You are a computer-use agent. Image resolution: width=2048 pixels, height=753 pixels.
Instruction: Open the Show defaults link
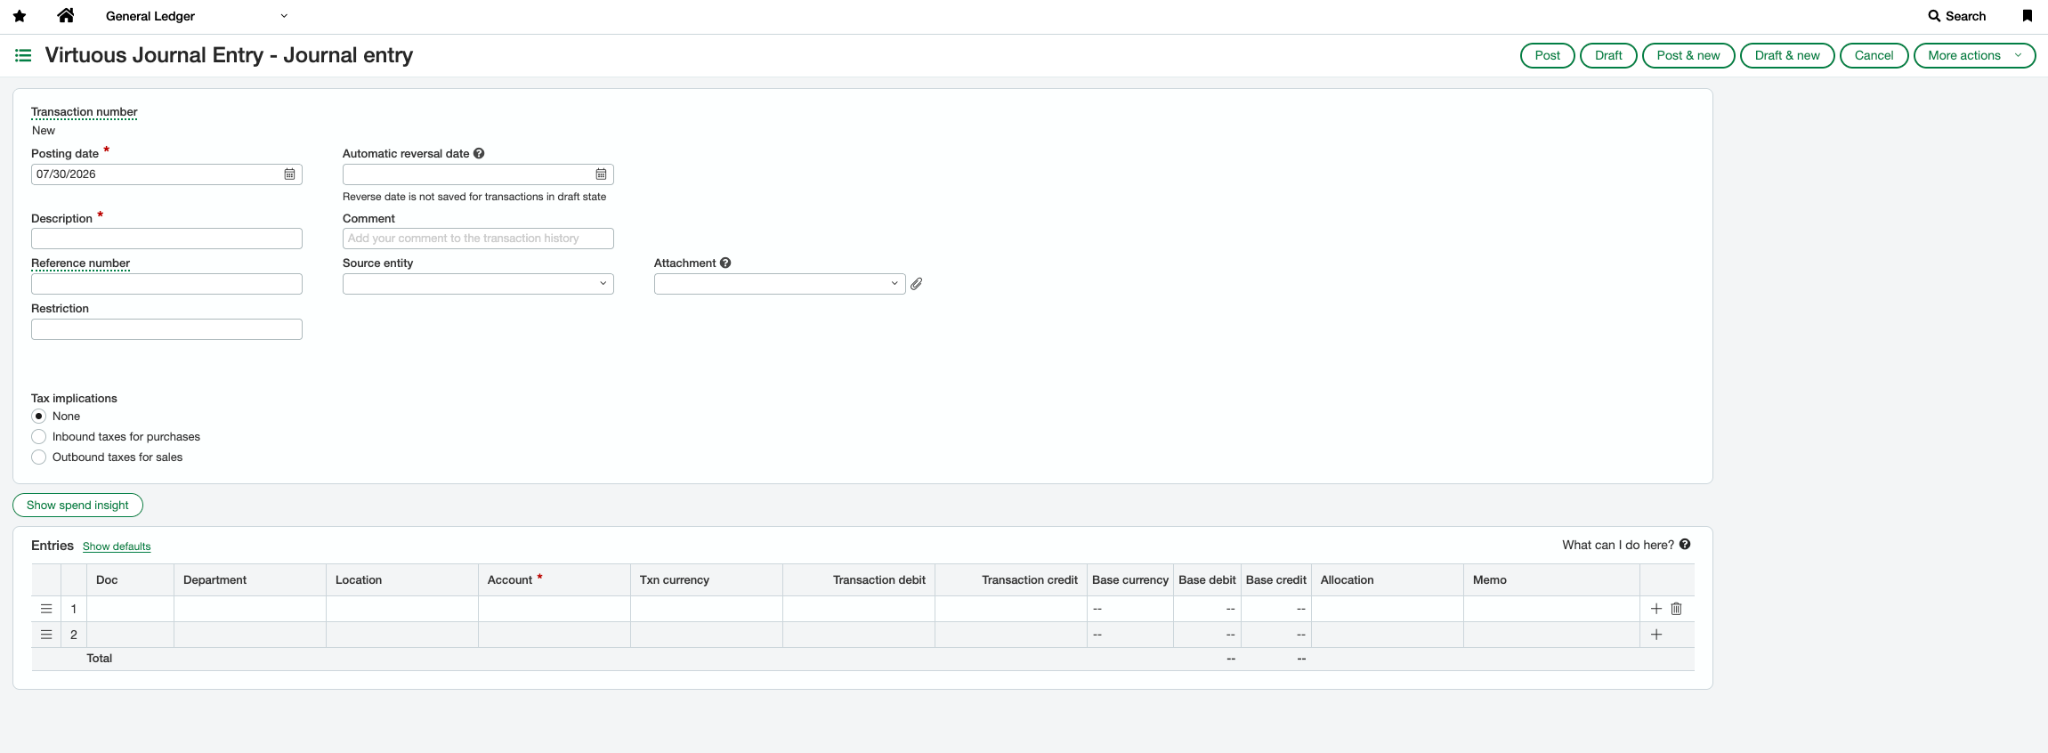[117, 546]
